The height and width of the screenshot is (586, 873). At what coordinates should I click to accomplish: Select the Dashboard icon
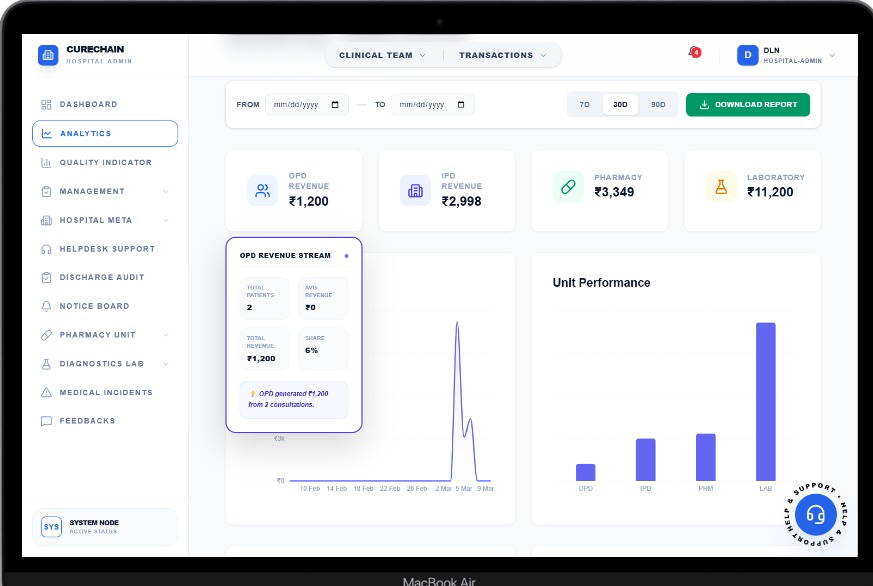46,104
